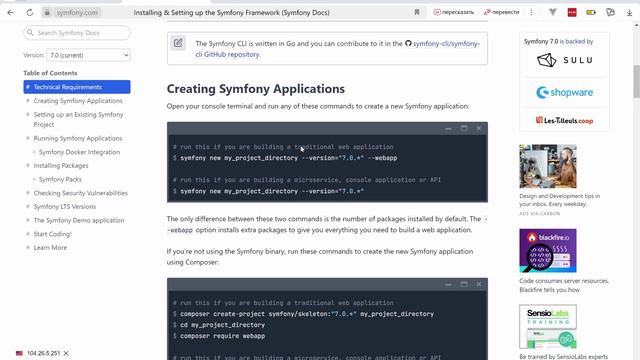
Task: Click minimize icon on composer code block
Action: [x=448, y=284]
